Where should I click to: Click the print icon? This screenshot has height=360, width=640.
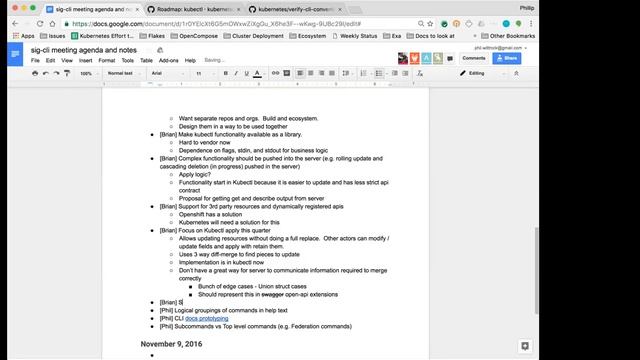coord(35,73)
